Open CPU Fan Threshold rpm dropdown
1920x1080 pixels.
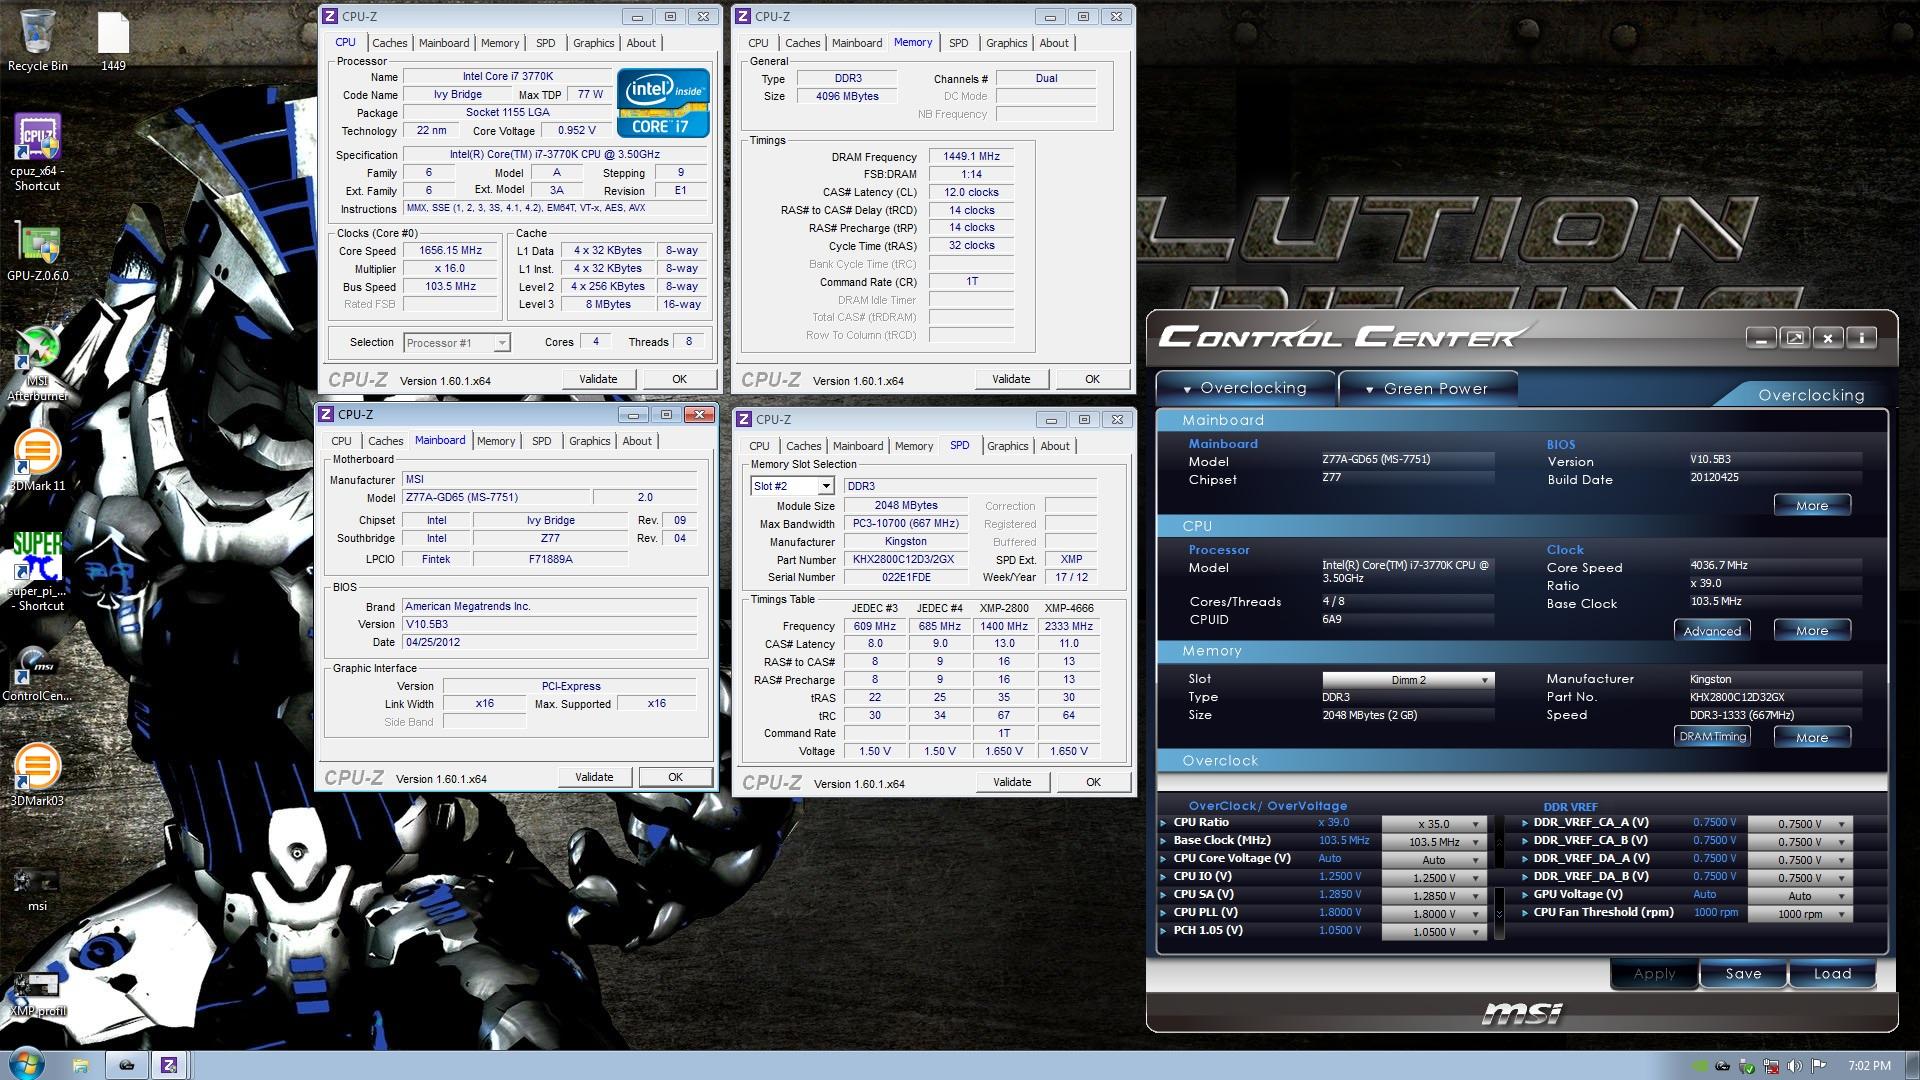click(1800, 914)
